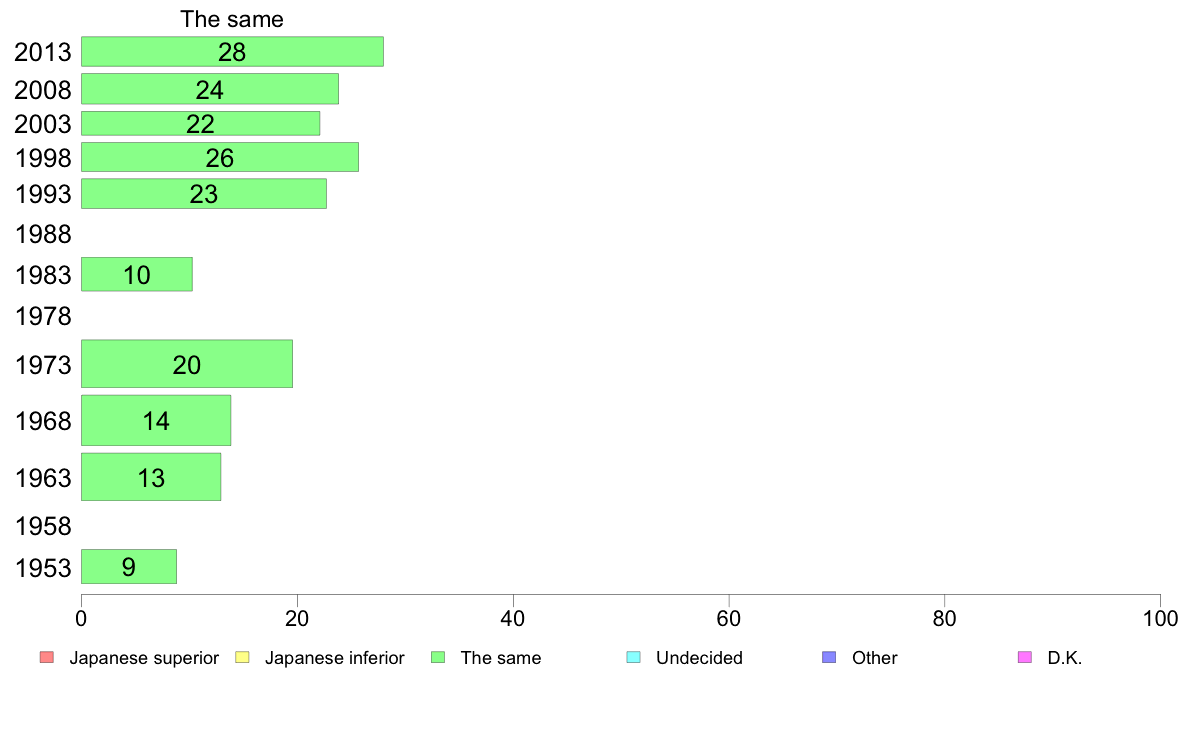Click the D.K. magenta legend swatch
The width and height of the screenshot is (1188, 736).
1025,657
